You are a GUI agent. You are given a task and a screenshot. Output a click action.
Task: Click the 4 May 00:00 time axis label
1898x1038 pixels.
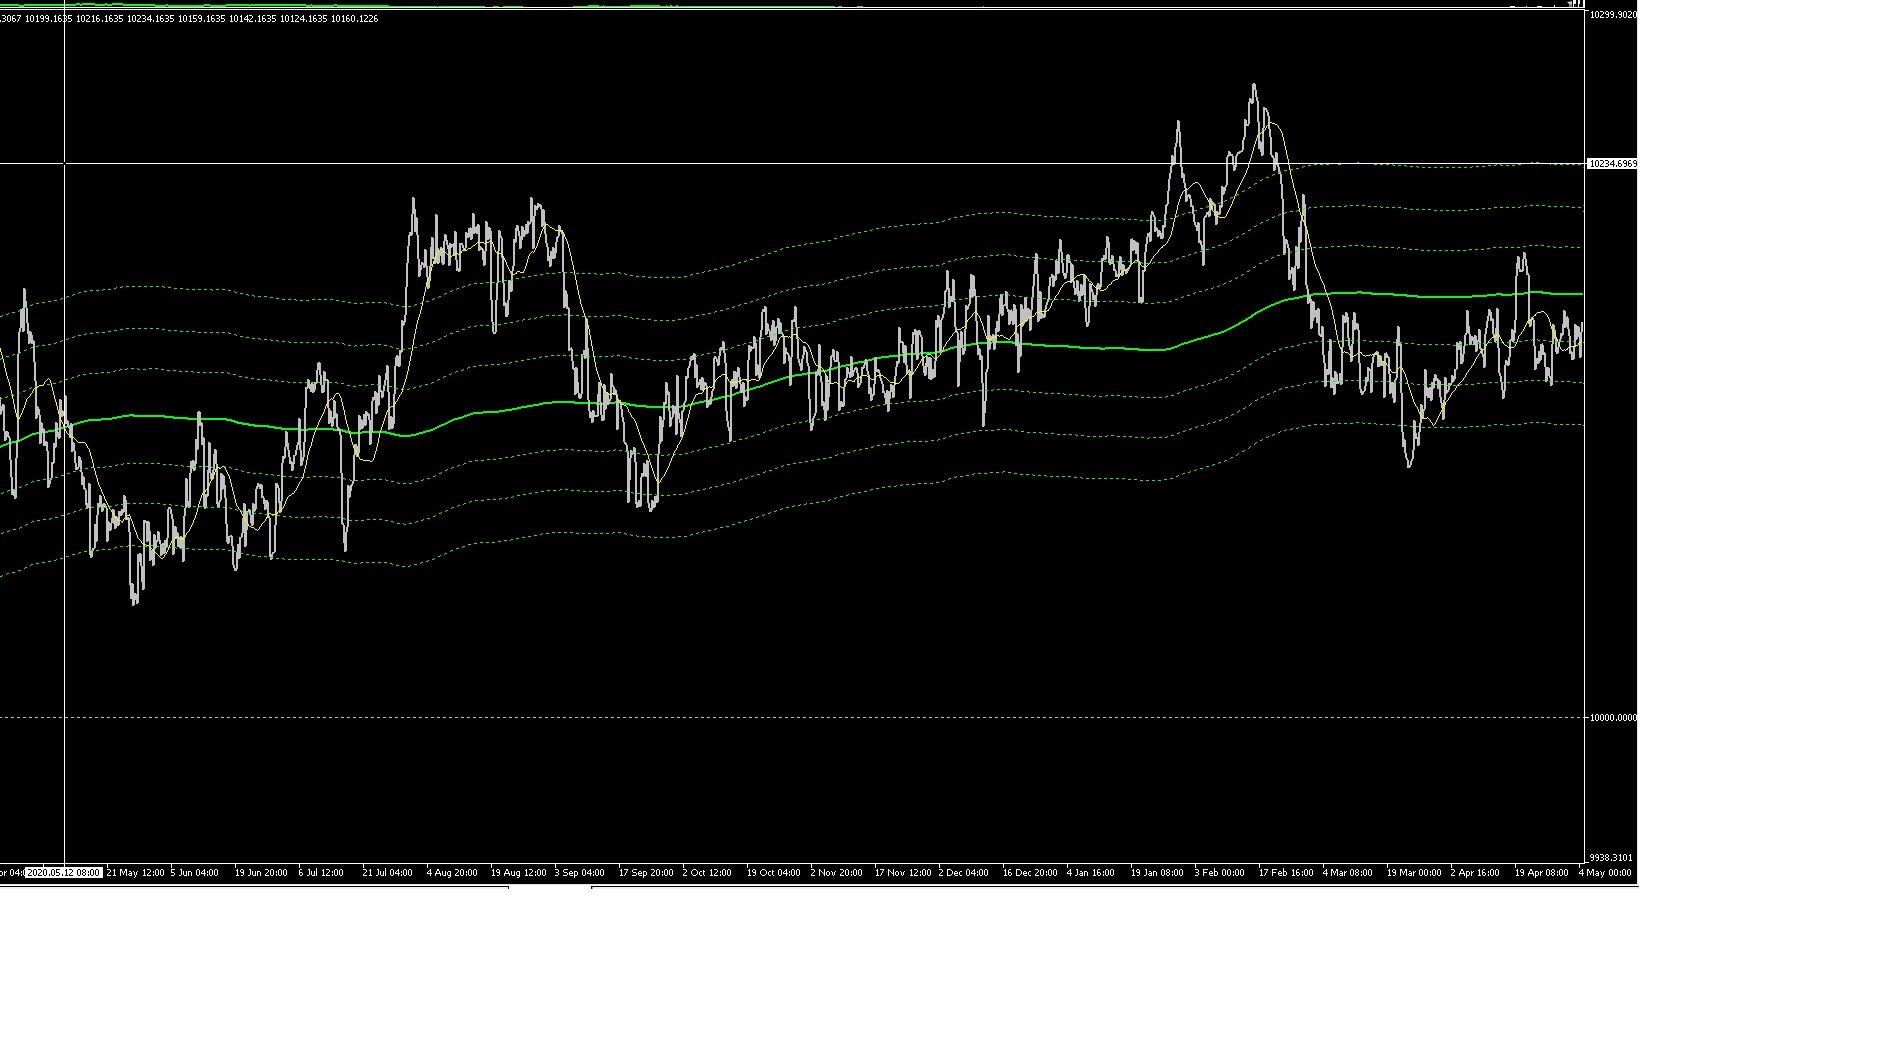point(1604,872)
